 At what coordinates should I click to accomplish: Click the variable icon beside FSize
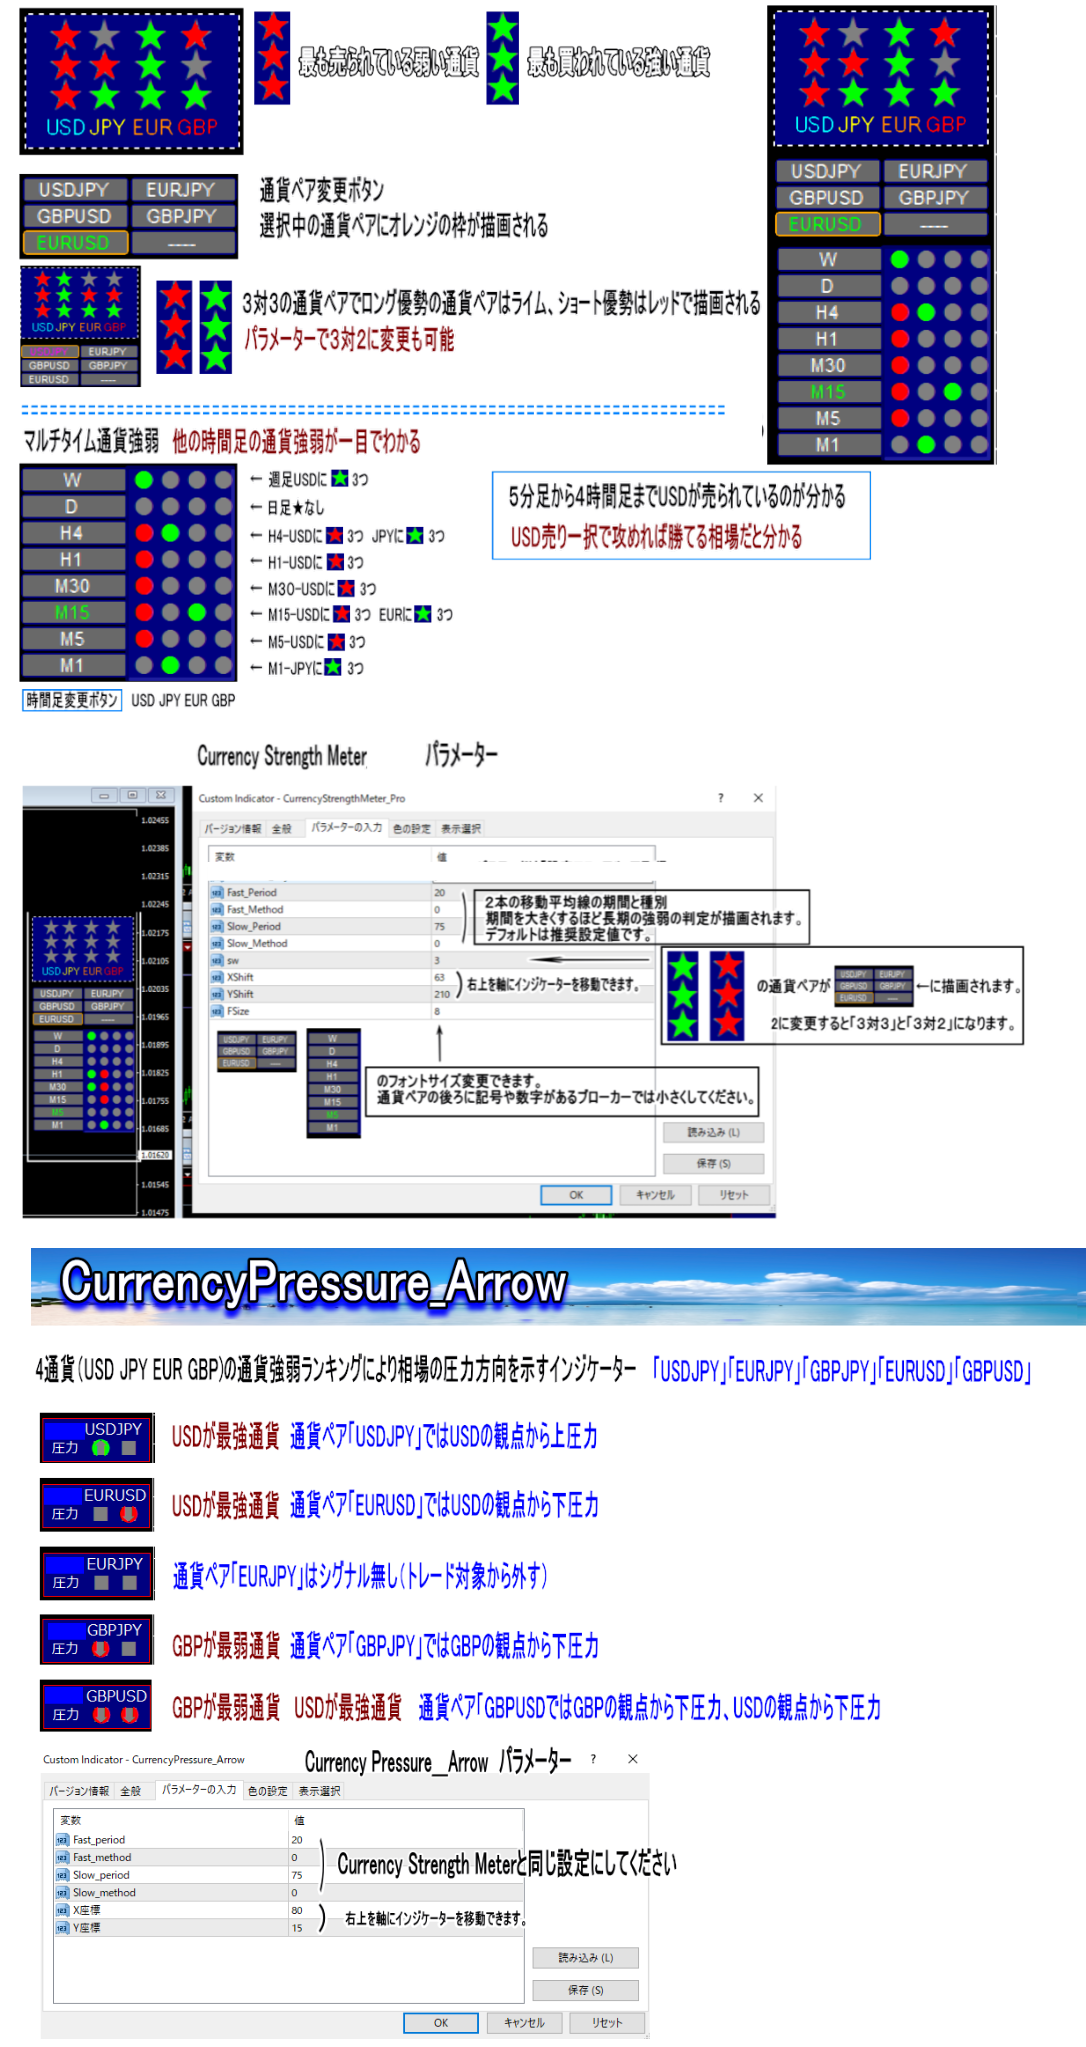[216, 1011]
